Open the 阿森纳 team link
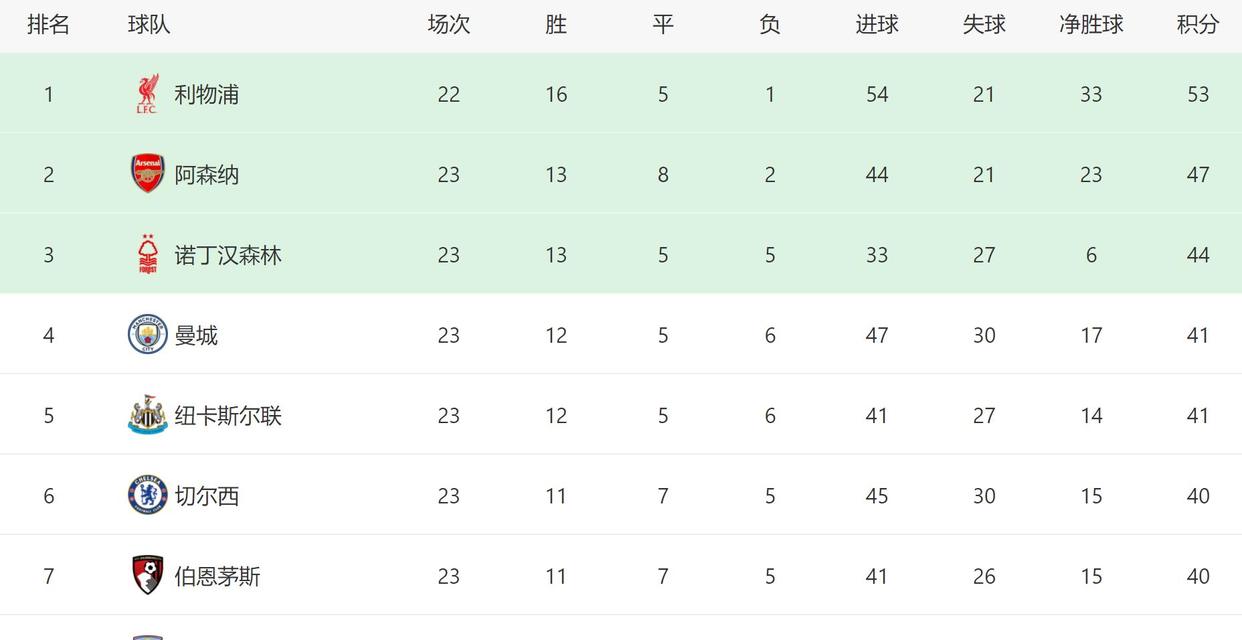Viewport: 1242px width, 640px height. 207,175
